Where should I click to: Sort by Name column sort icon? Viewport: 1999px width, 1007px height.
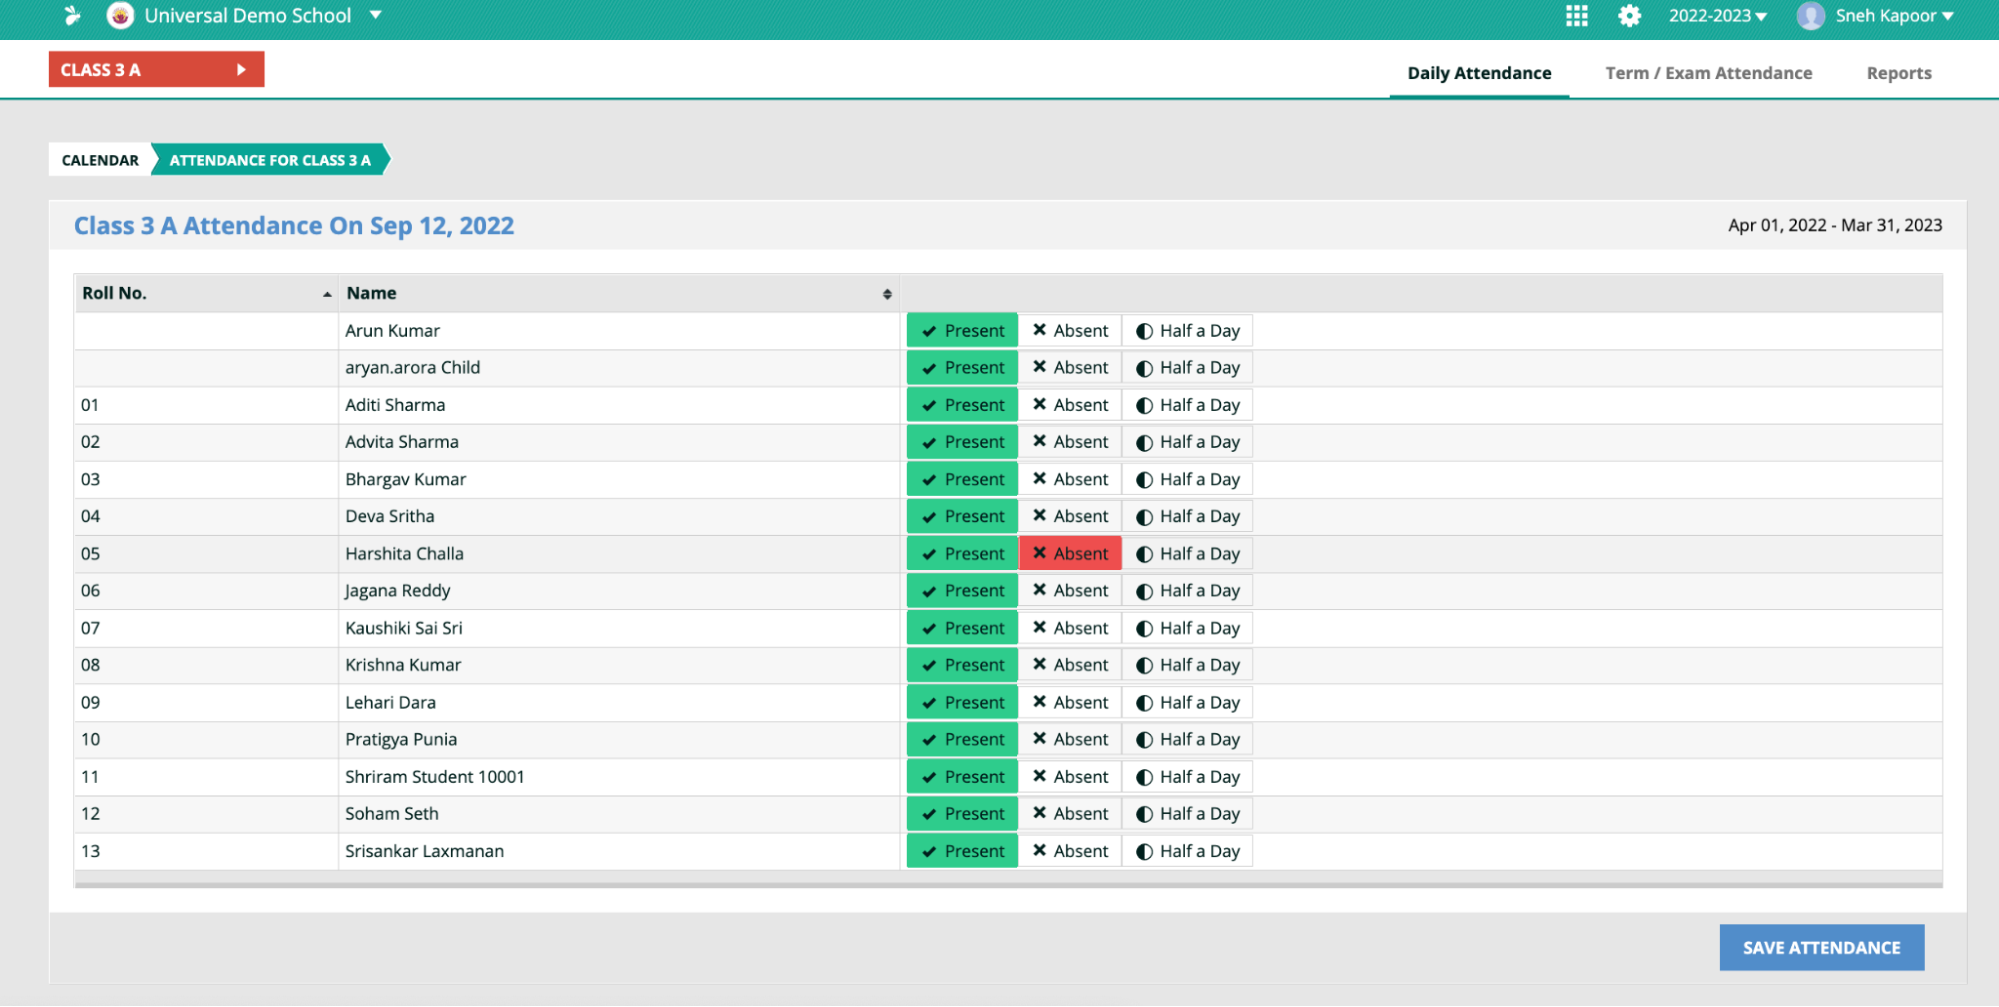tap(887, 294)
